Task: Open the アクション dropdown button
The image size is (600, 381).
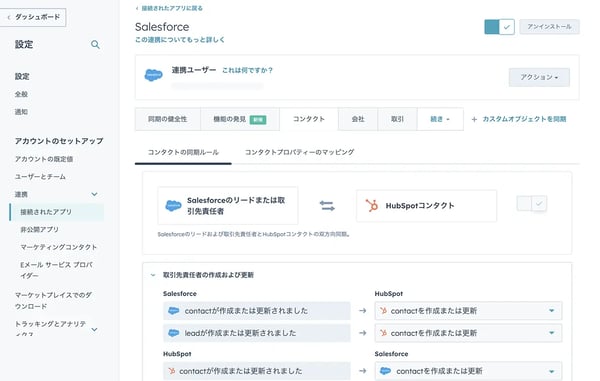Action: [x=539, y=77]
